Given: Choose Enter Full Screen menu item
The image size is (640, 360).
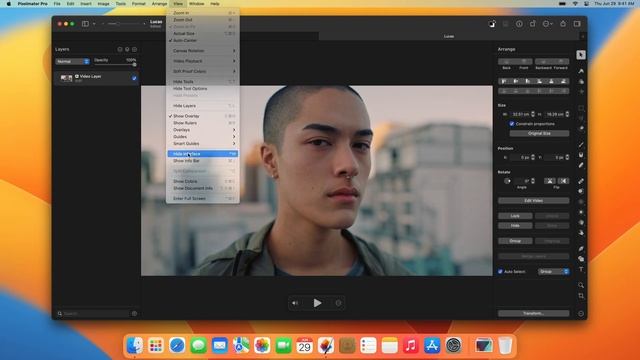Looking at the screenshot, I should (x=202, y=198).
